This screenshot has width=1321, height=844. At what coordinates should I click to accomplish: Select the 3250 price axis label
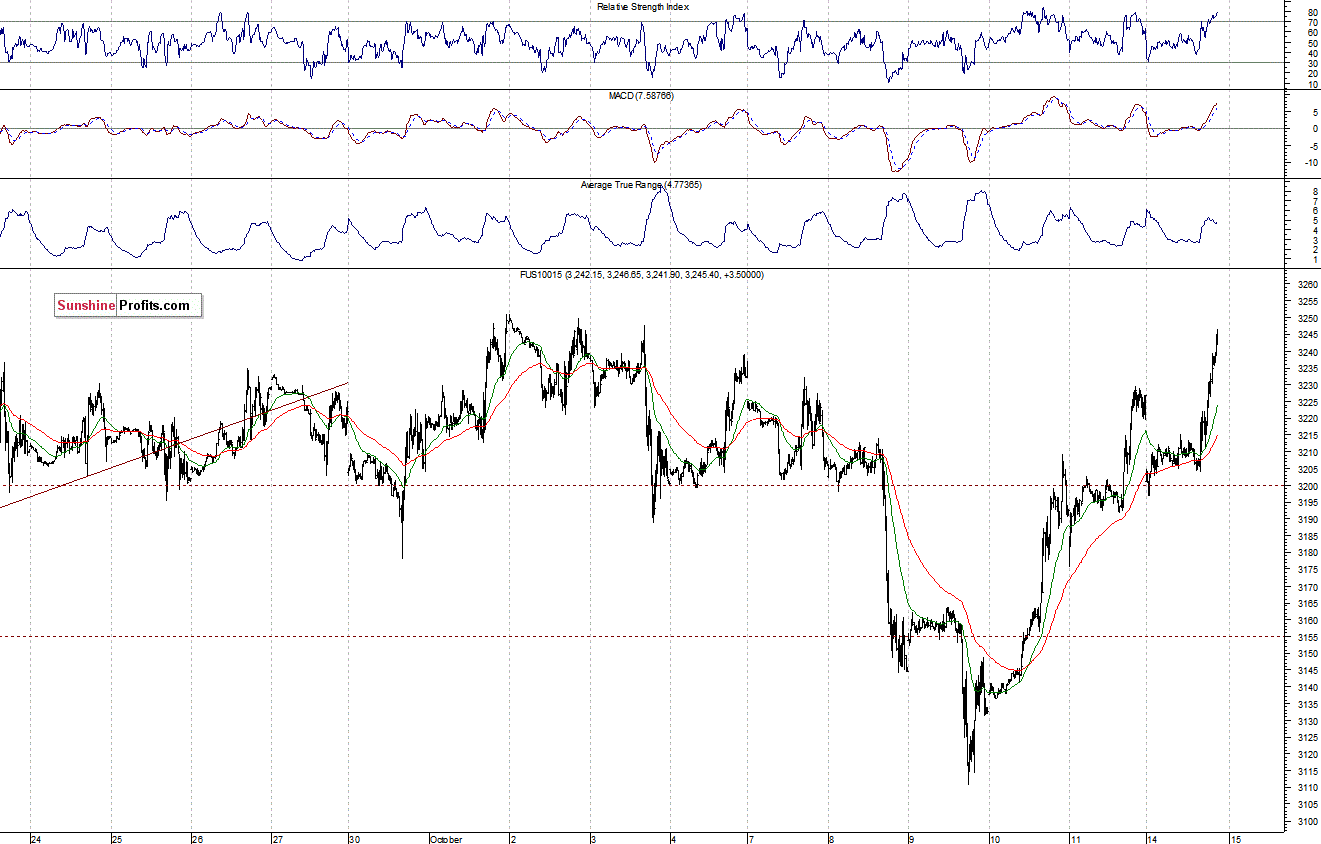point(1307,319)
